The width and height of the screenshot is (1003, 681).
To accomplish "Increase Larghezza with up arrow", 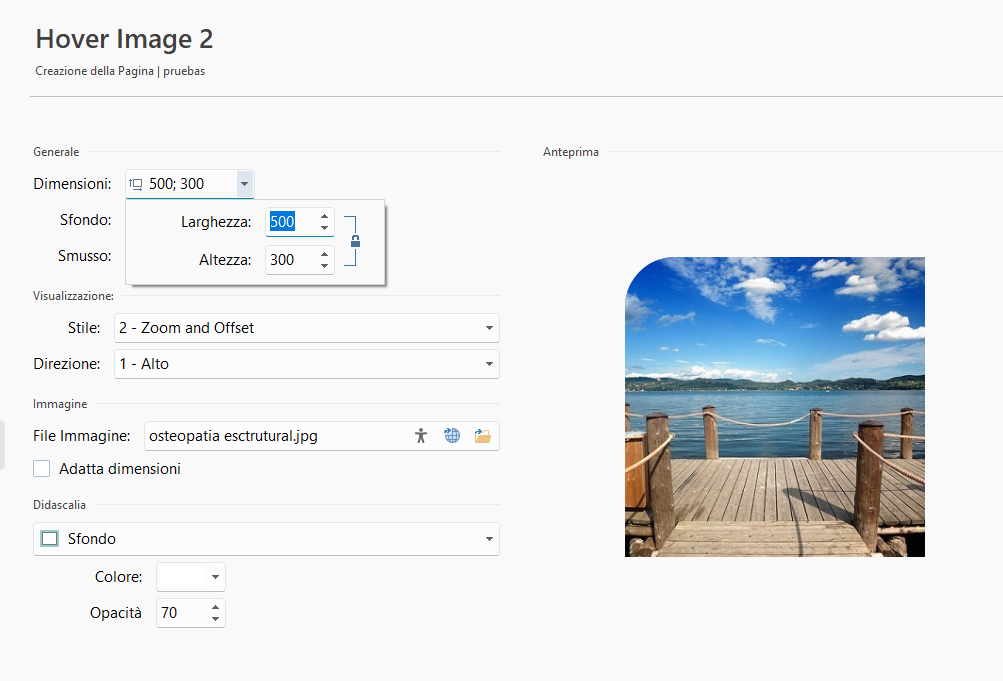I will pyautogui.click(x=324, y=216).
